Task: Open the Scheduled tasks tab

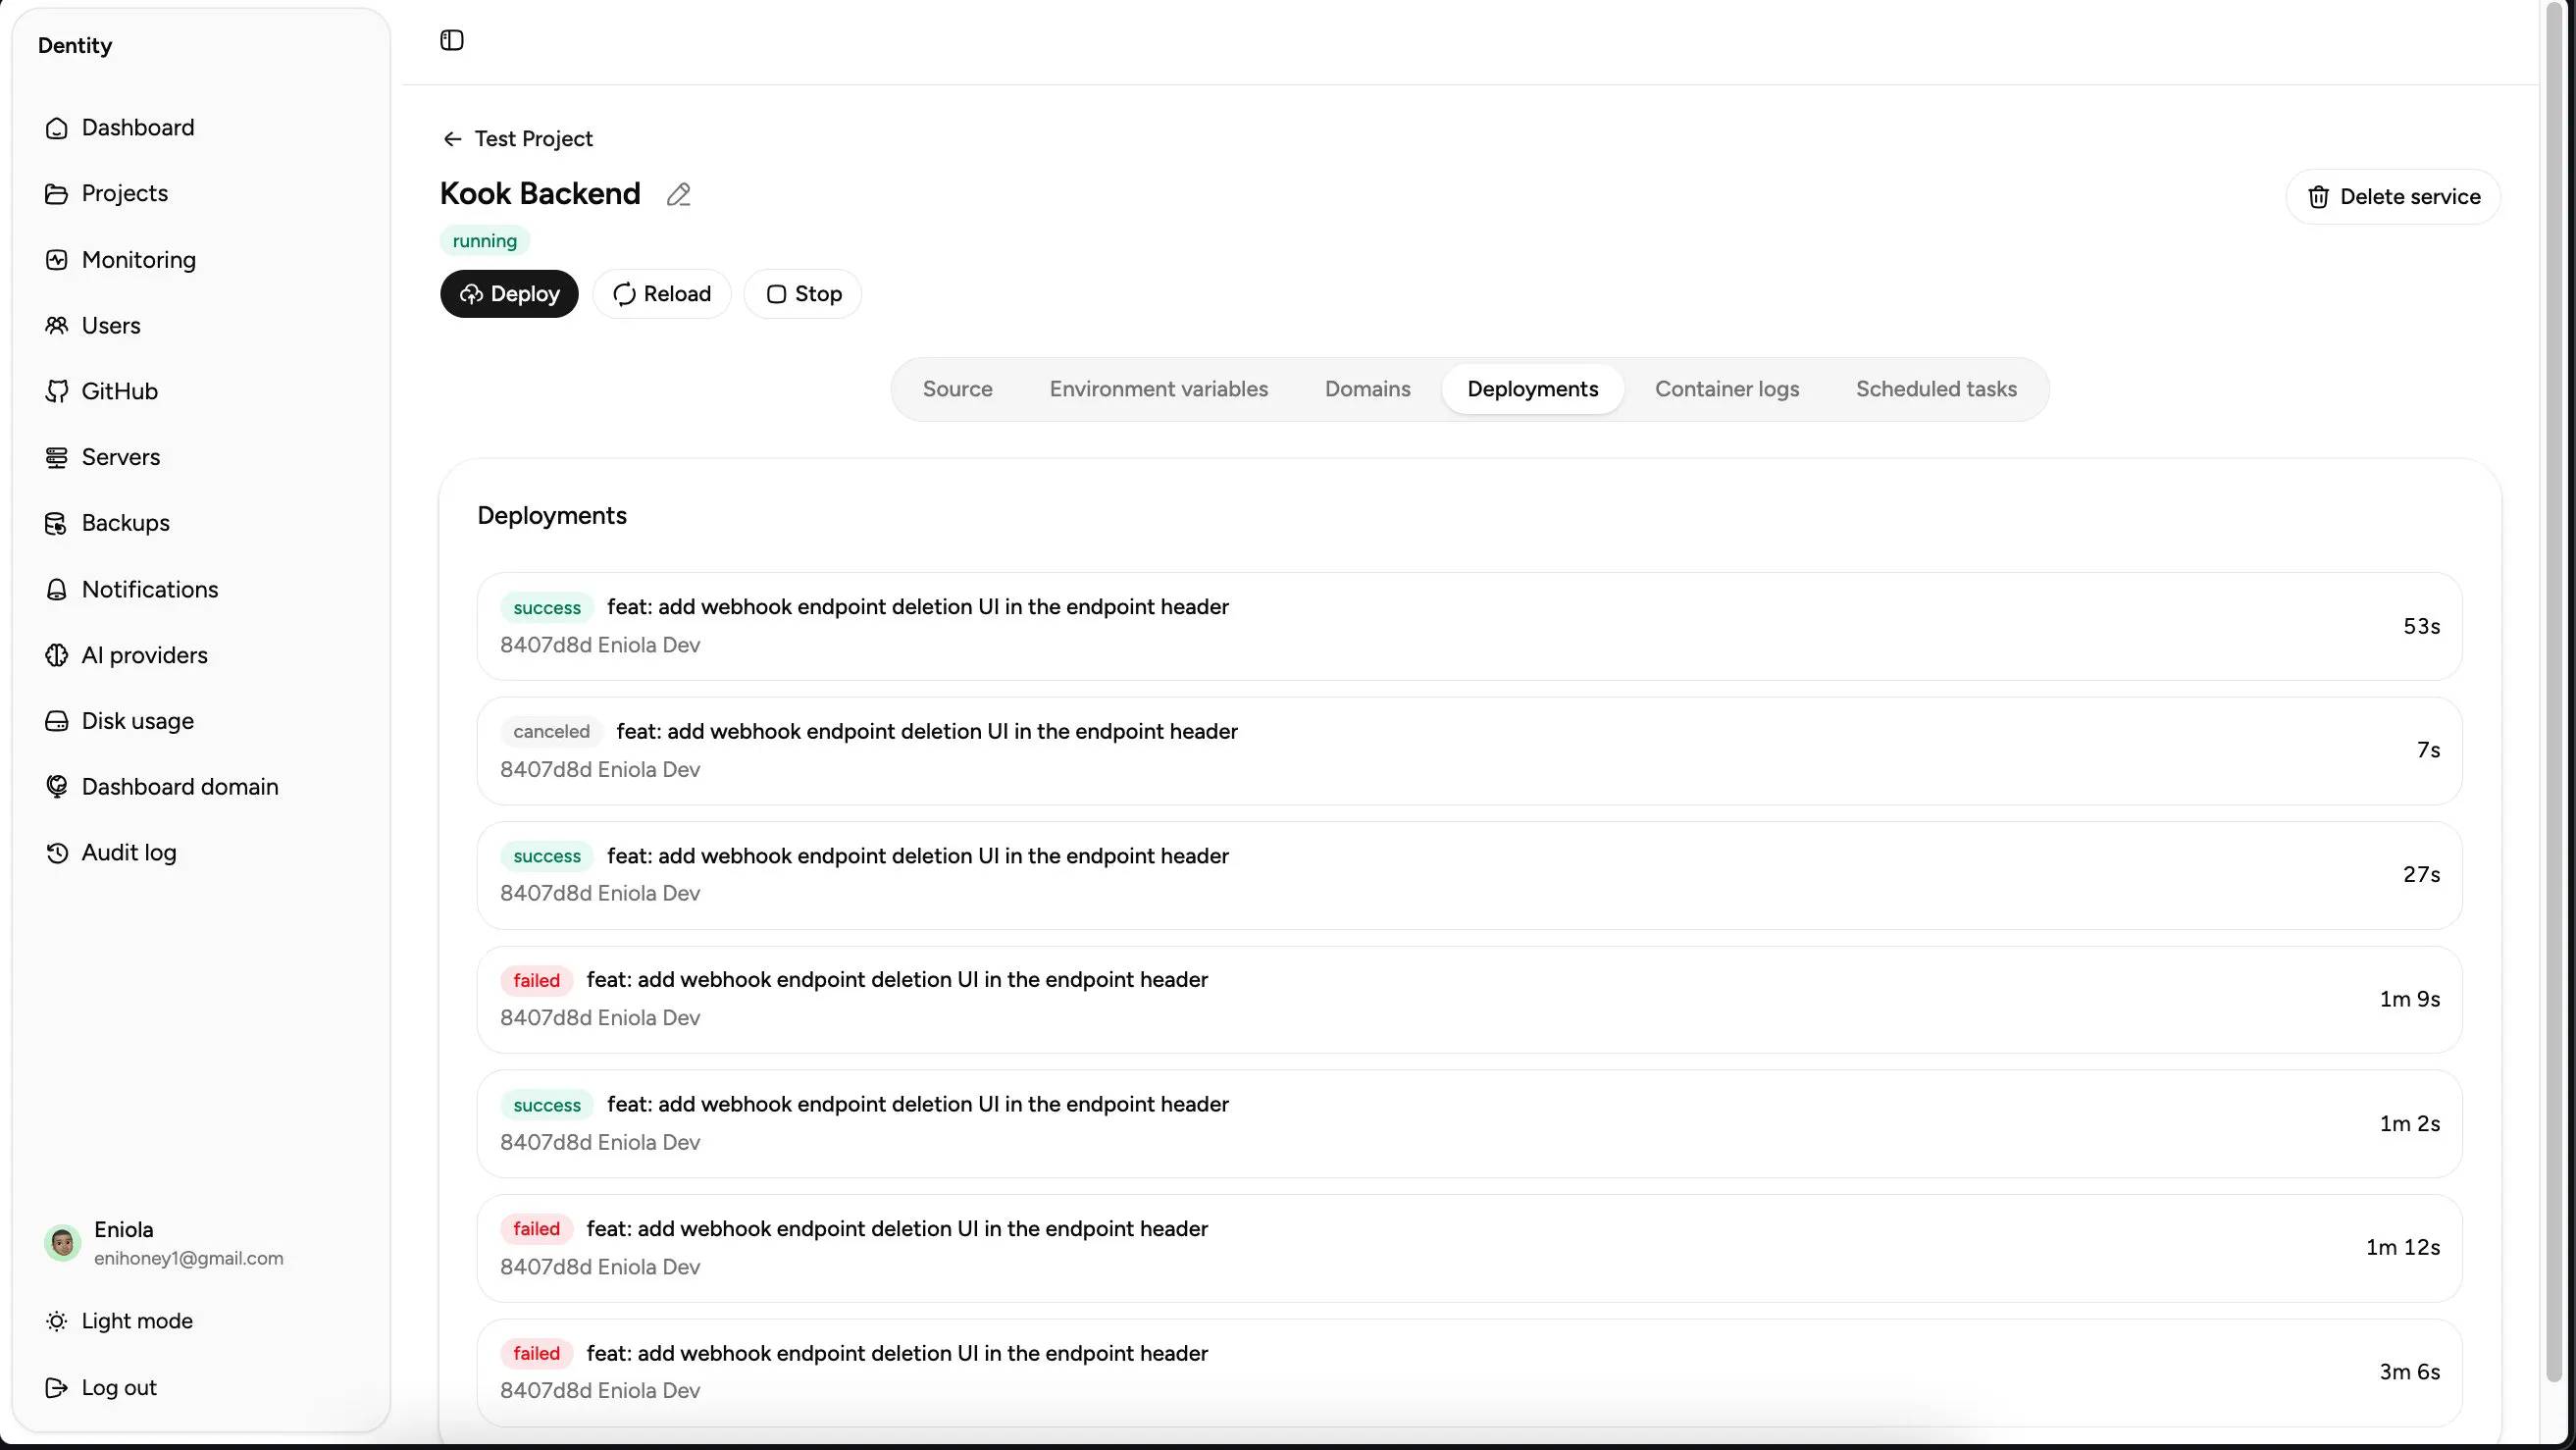Action: pos(1936,389)
